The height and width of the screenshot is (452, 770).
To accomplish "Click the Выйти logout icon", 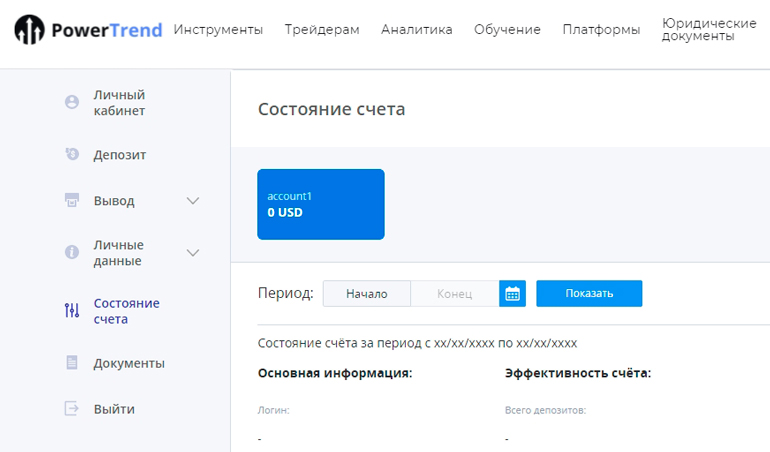I will [72, 408].
